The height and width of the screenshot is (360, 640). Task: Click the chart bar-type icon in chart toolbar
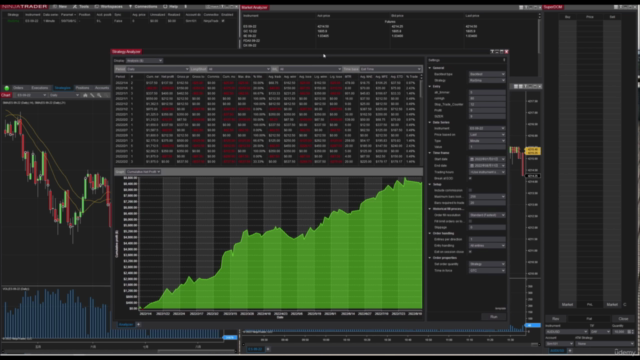tap(85, 95)
